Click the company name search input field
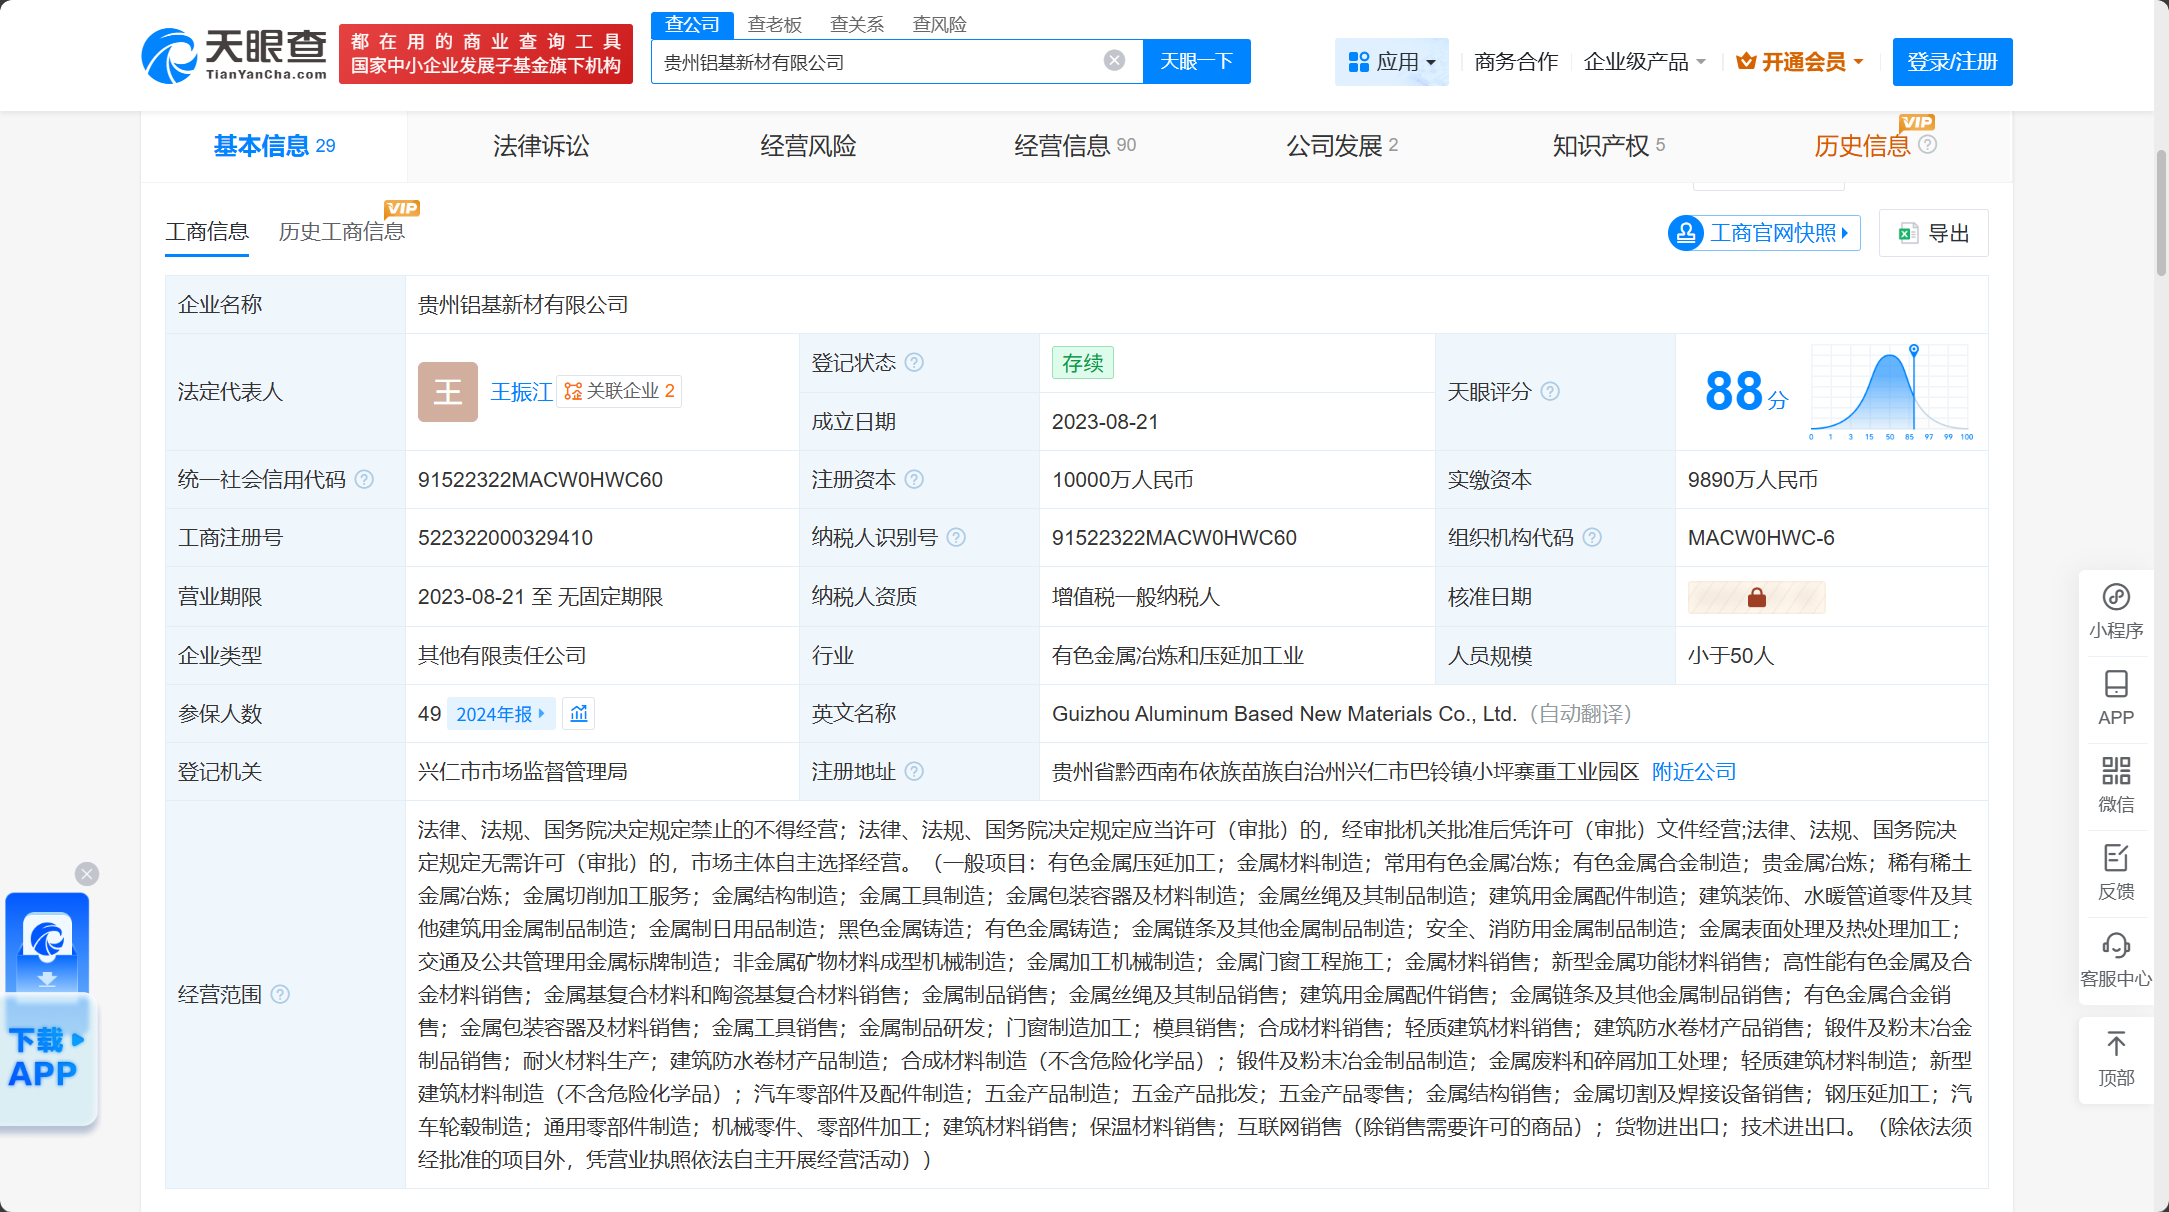The height and width of the screenshot is (1212, 2169). (880, 62)
